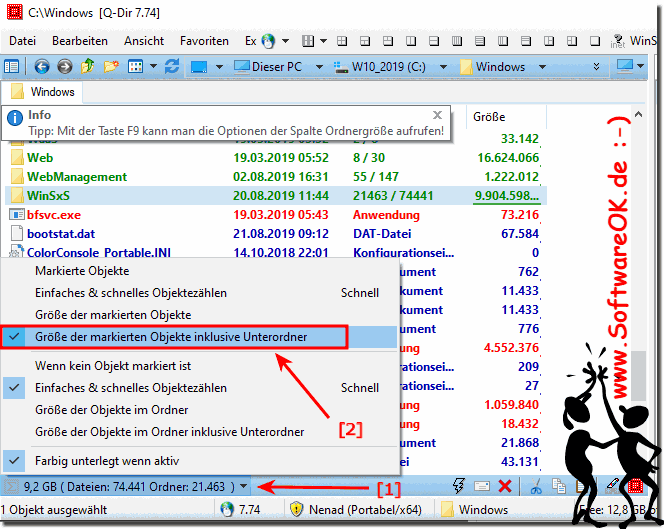Open the Bearbeiten menu

pyautogui.click(x=80, y=41)
